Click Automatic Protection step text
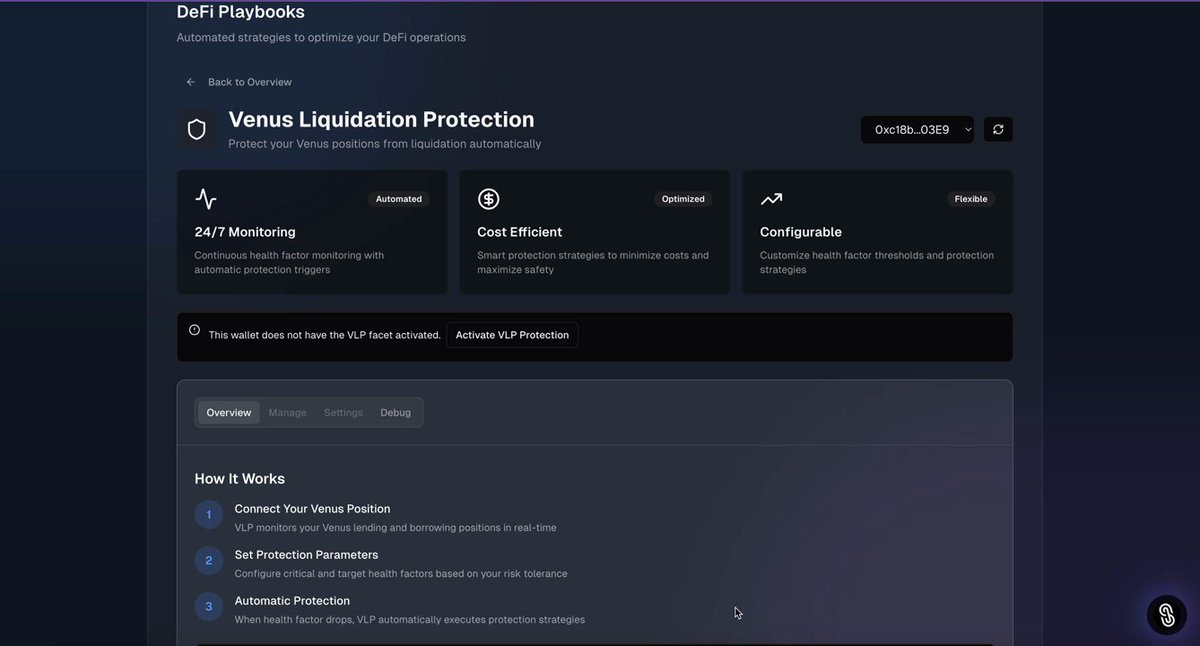The width and height of the screenshot is (1200, 646). tap(292, 601)
